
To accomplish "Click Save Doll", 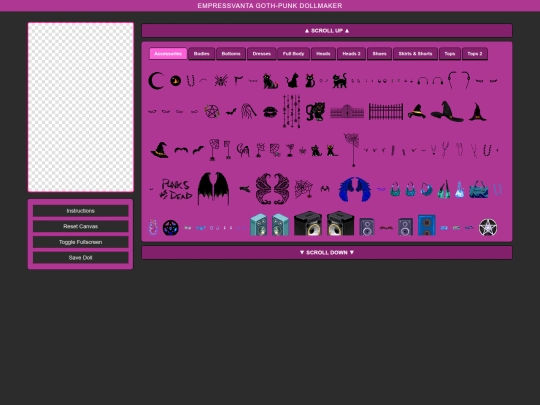I will point(81,258).
